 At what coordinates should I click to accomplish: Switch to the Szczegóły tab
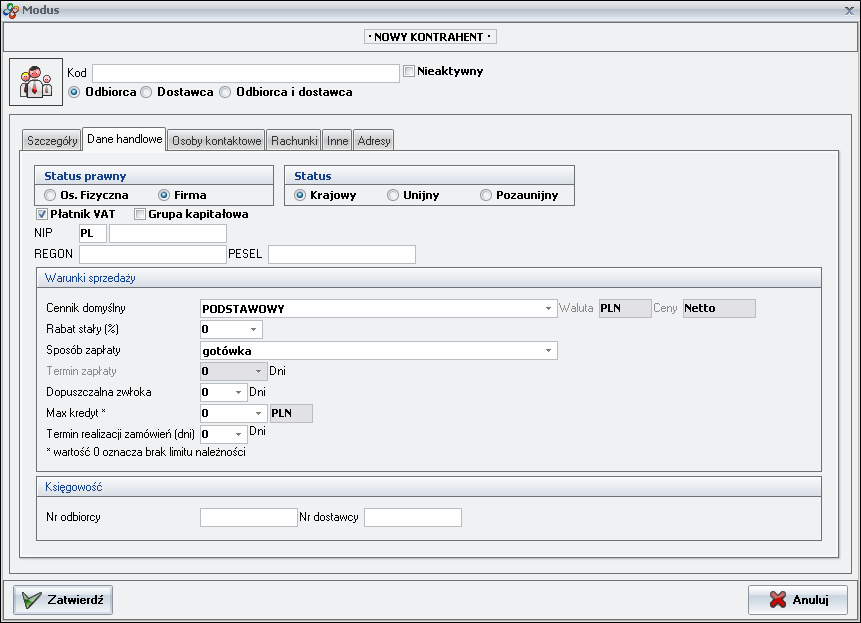[52, 141]
